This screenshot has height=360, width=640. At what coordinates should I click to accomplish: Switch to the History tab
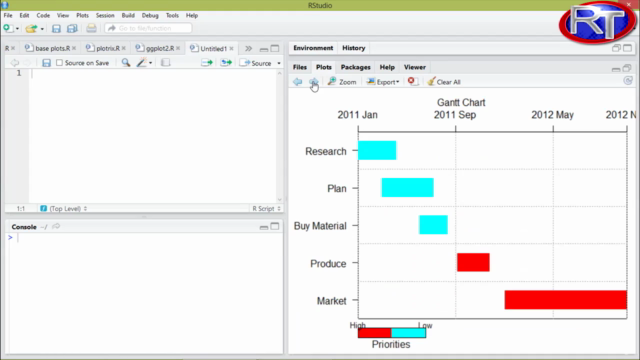[x=353, y=48]
